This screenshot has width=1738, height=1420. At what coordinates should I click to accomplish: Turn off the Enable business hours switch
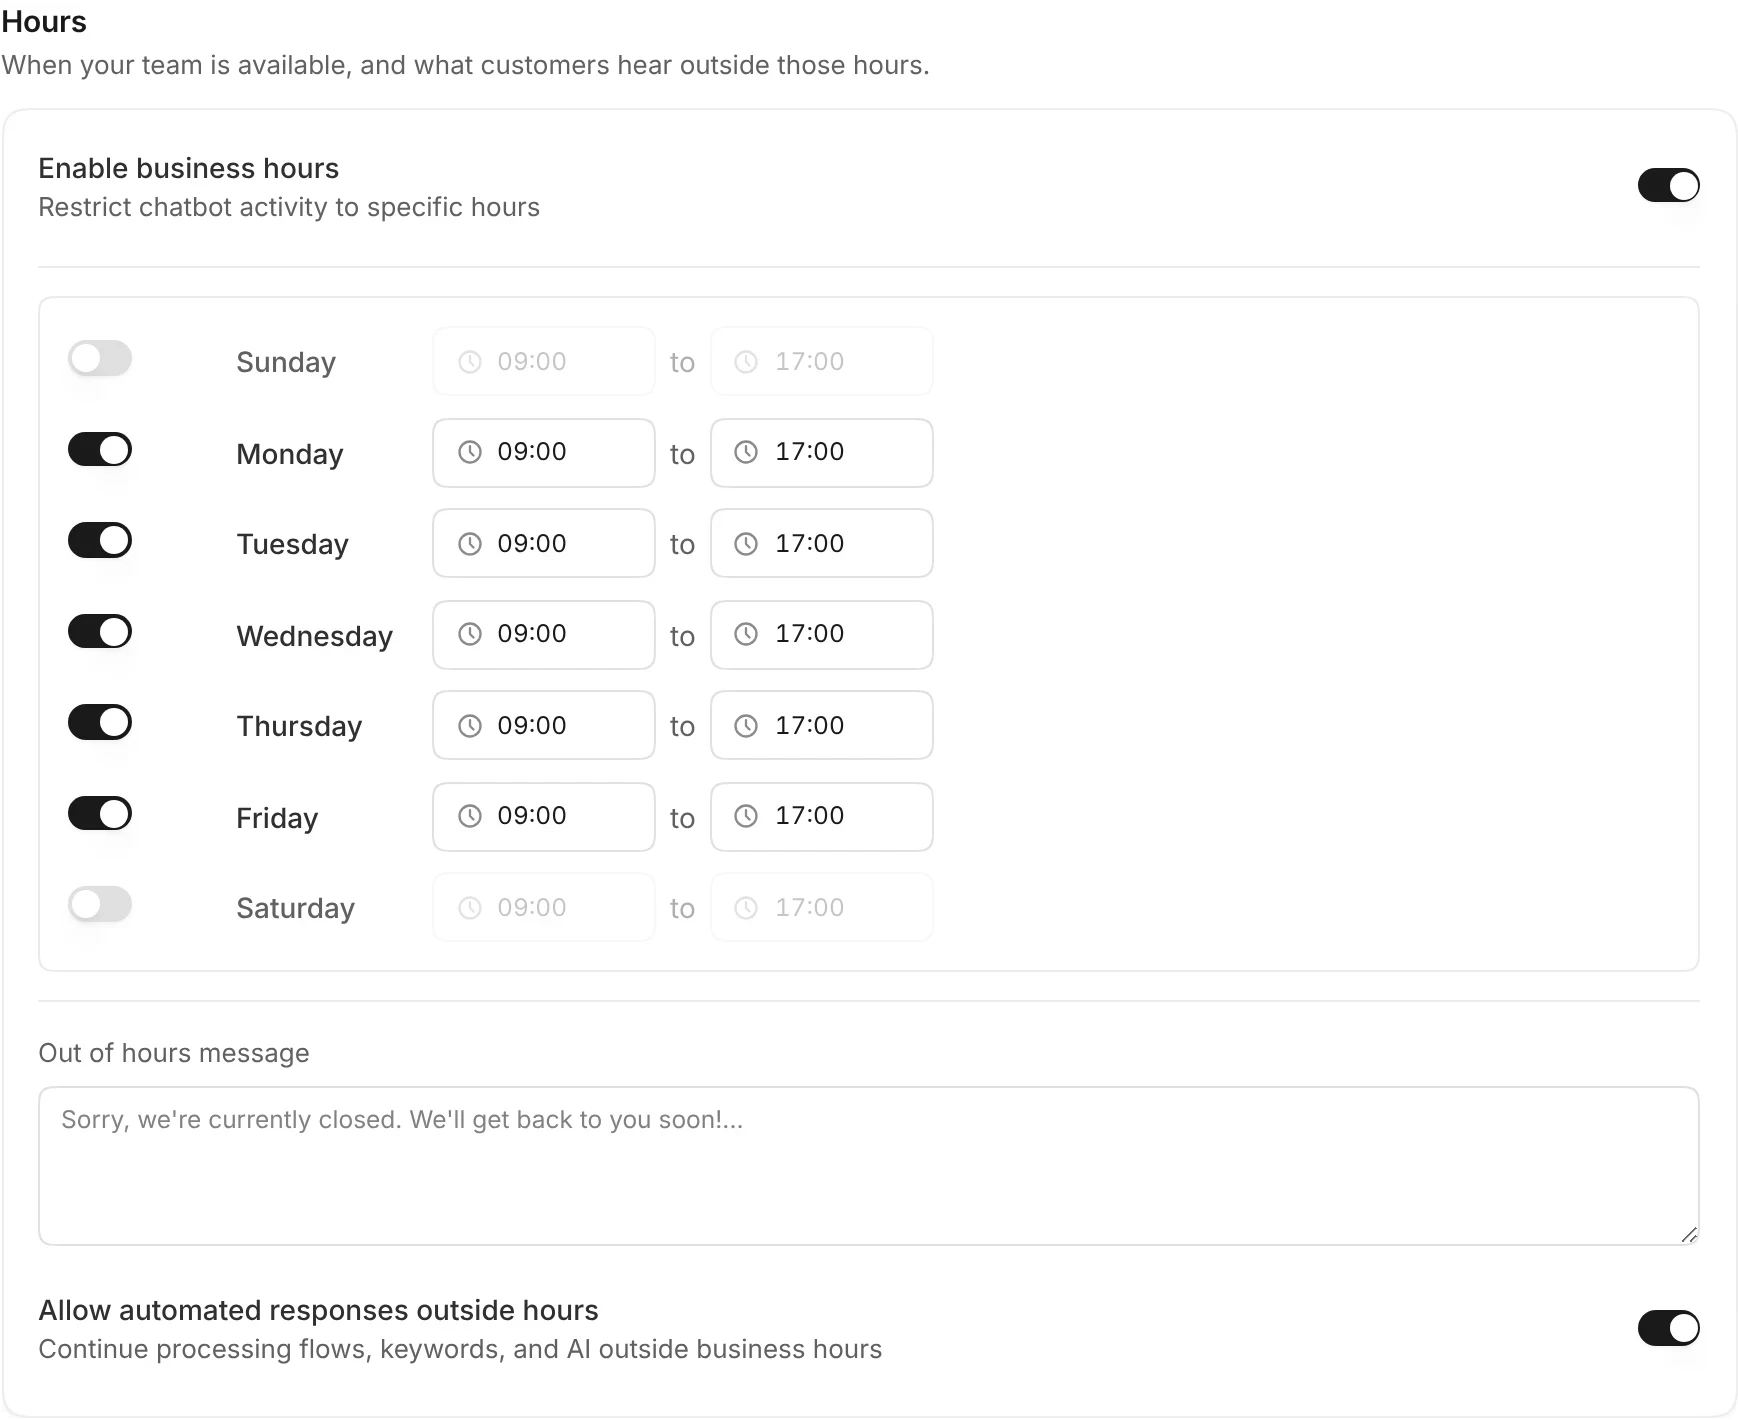coord(1668,185)
